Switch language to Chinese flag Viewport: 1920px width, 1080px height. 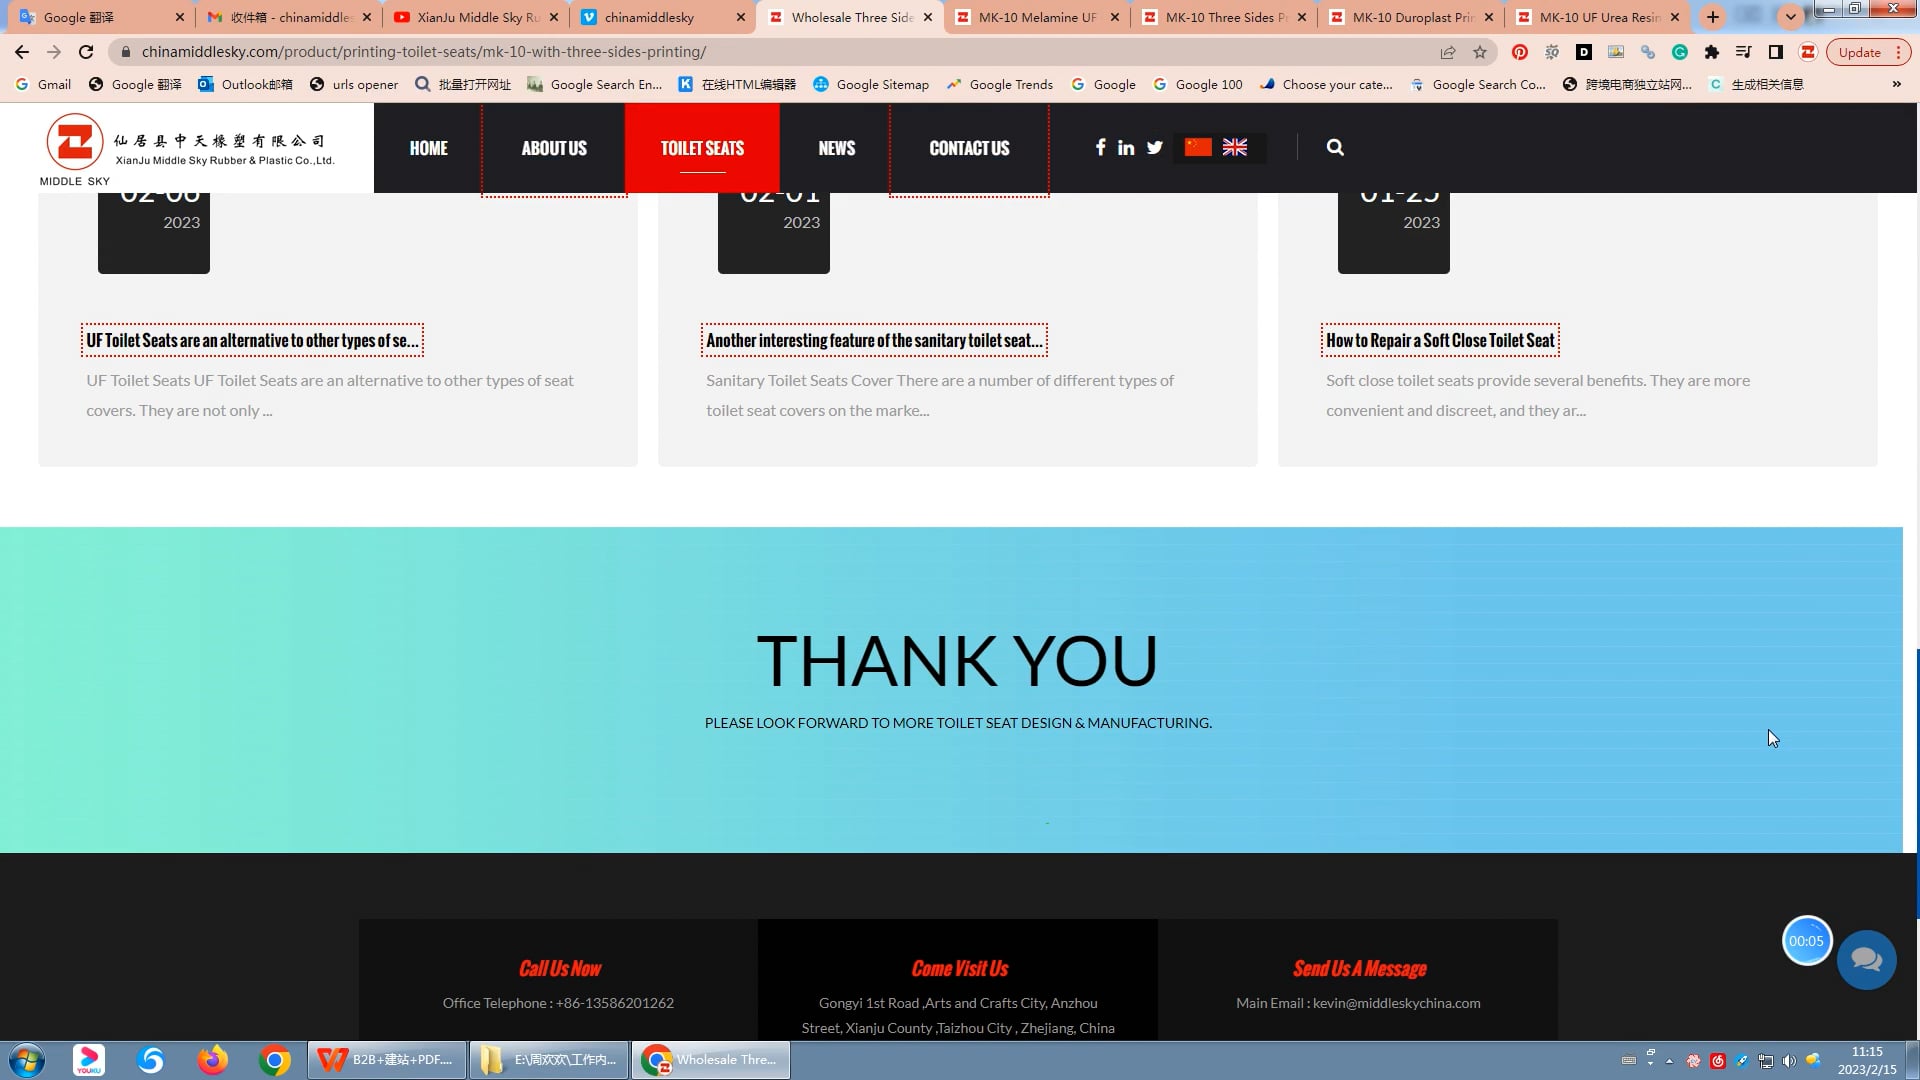tap(1198, 147)
